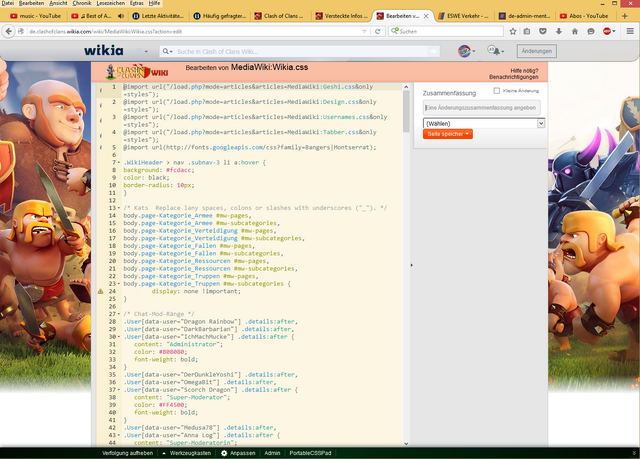Click PortableCSSPad in bottom toolbar
This screenshot has width=640, height=459.
click(x=310, y=453)
